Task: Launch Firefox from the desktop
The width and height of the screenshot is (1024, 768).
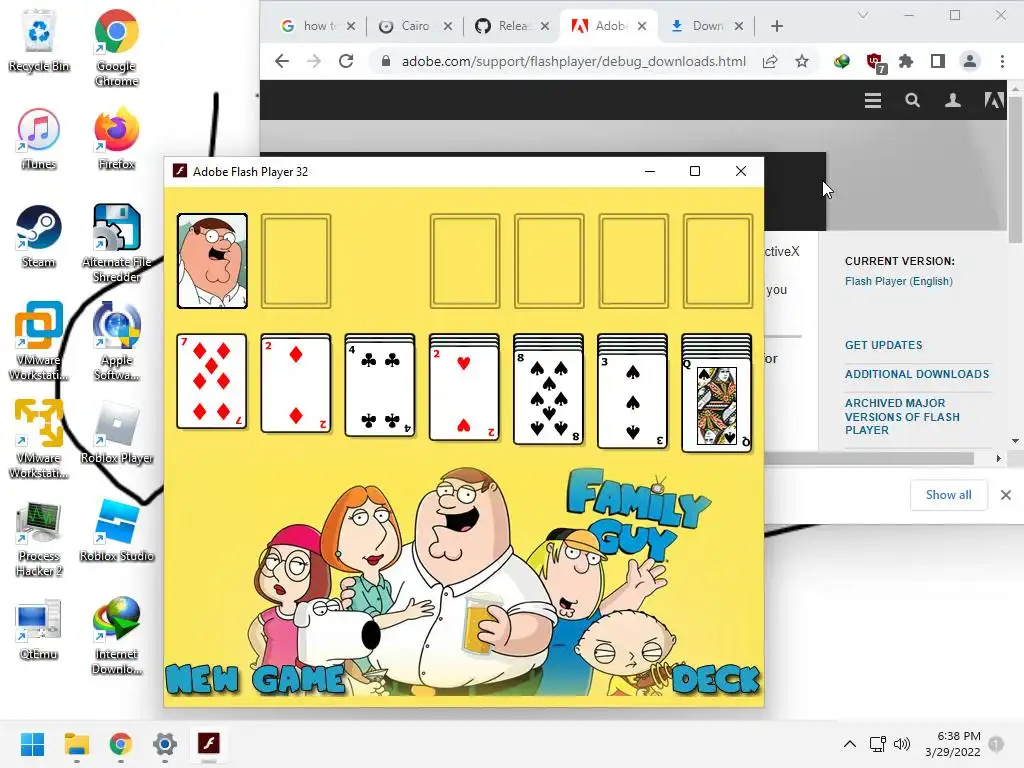Action: coord(116,139)
